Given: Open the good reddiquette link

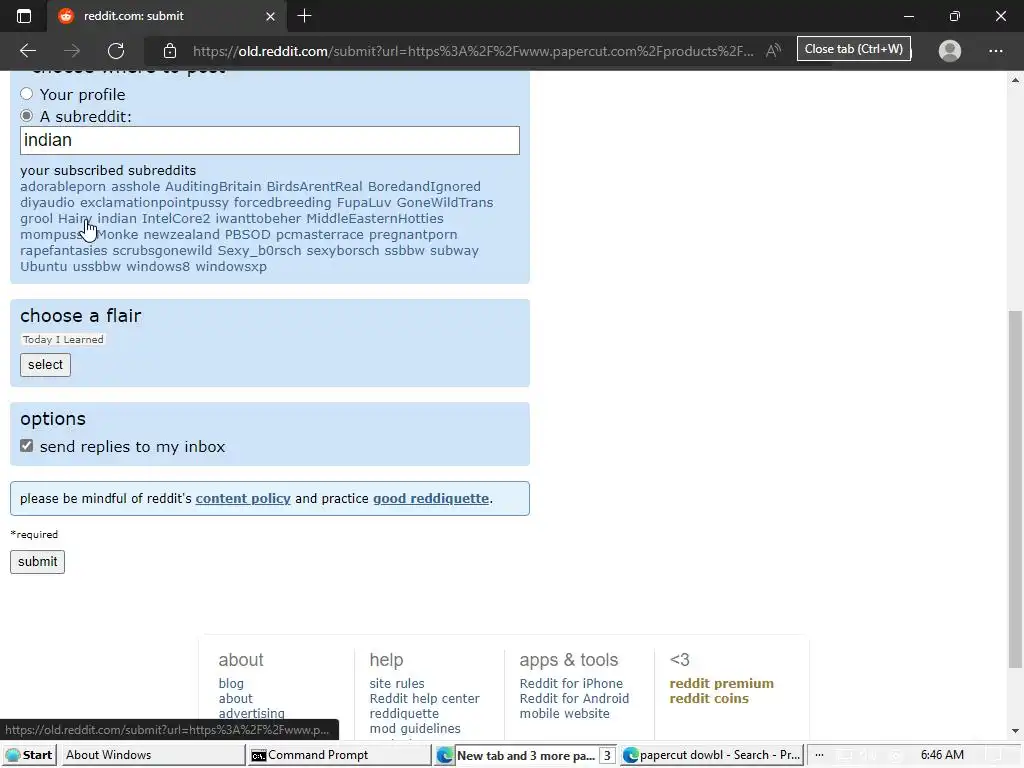Looking at the screenshot, I should 431,498.
